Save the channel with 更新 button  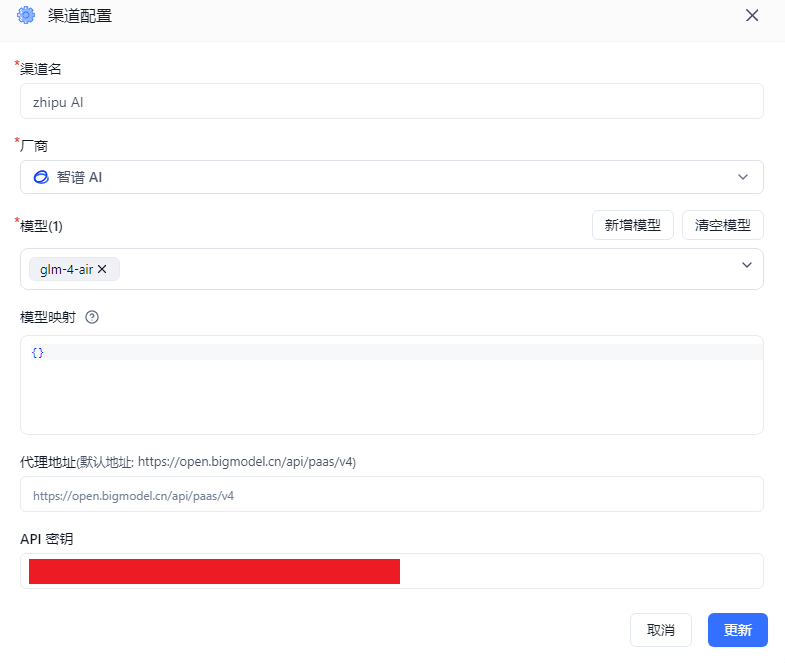tap(737, 630)
